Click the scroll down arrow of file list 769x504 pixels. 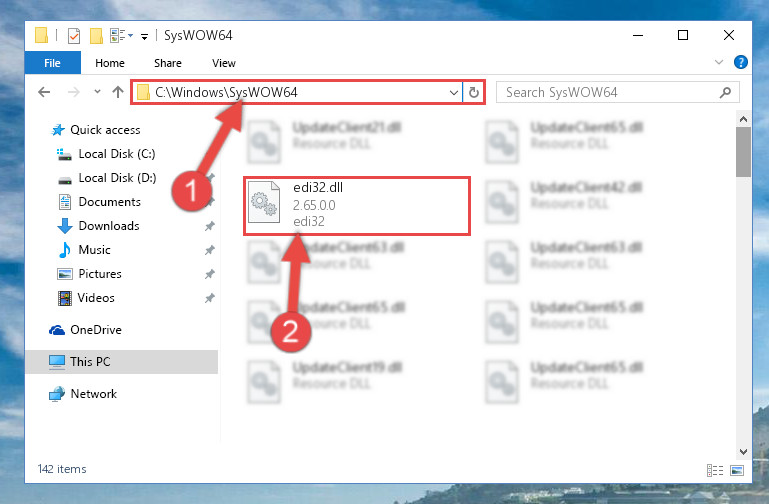[x=743, y=451]
